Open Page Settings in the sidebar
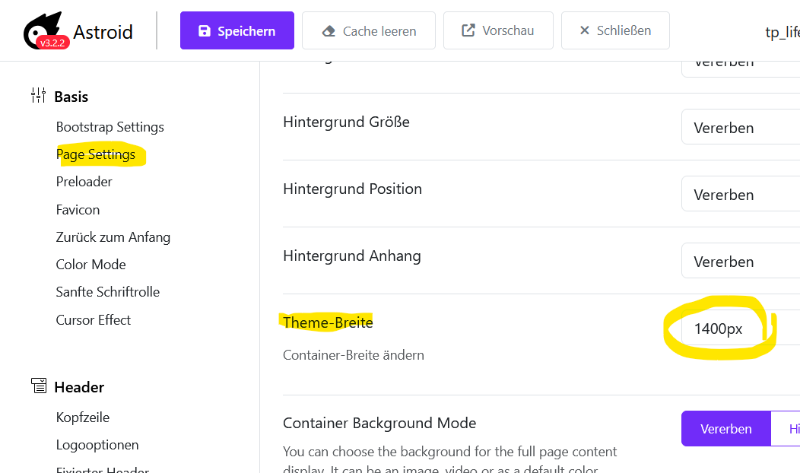 (x=96, y=154)
